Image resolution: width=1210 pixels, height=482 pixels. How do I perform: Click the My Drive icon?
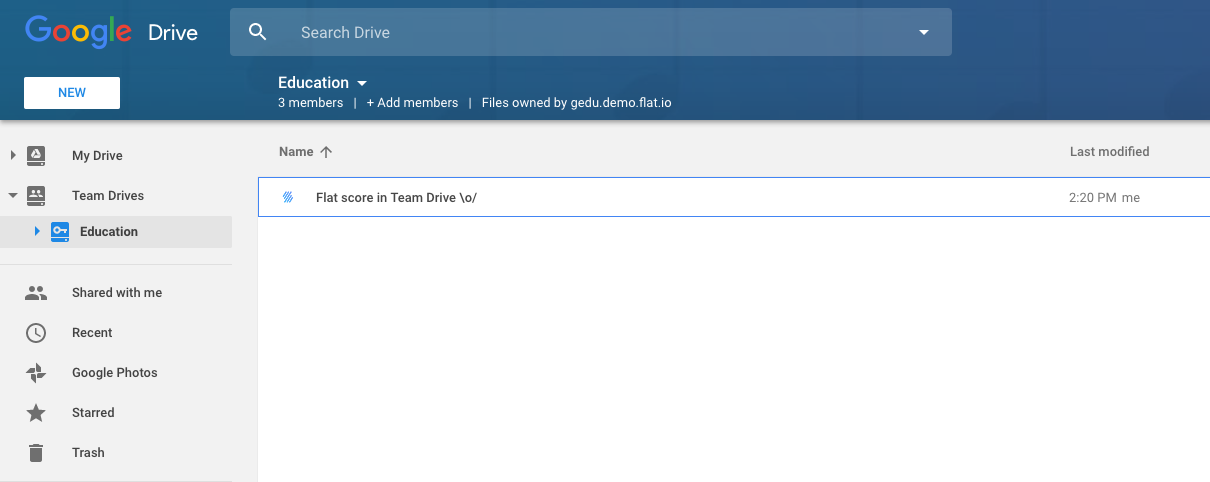(36, 155)
